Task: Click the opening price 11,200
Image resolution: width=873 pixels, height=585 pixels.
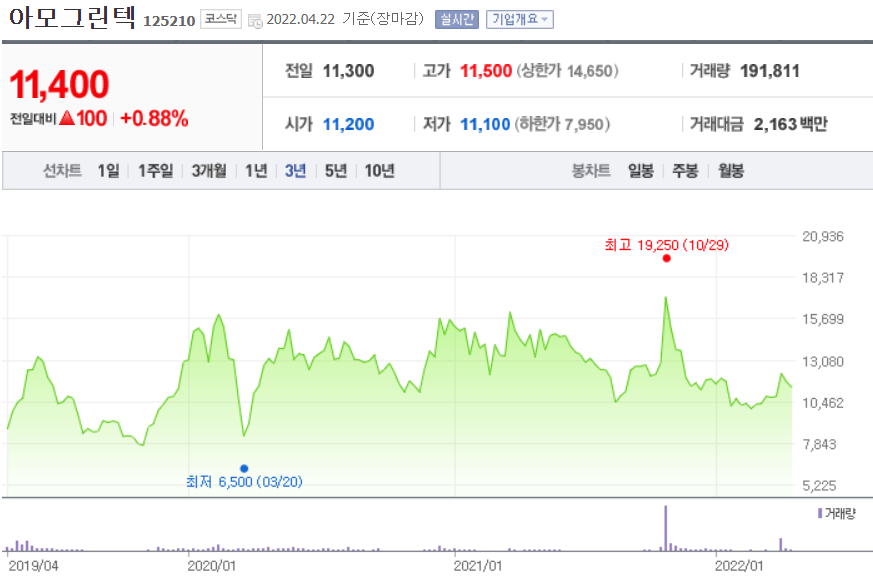Action: (x=349, y=124)
